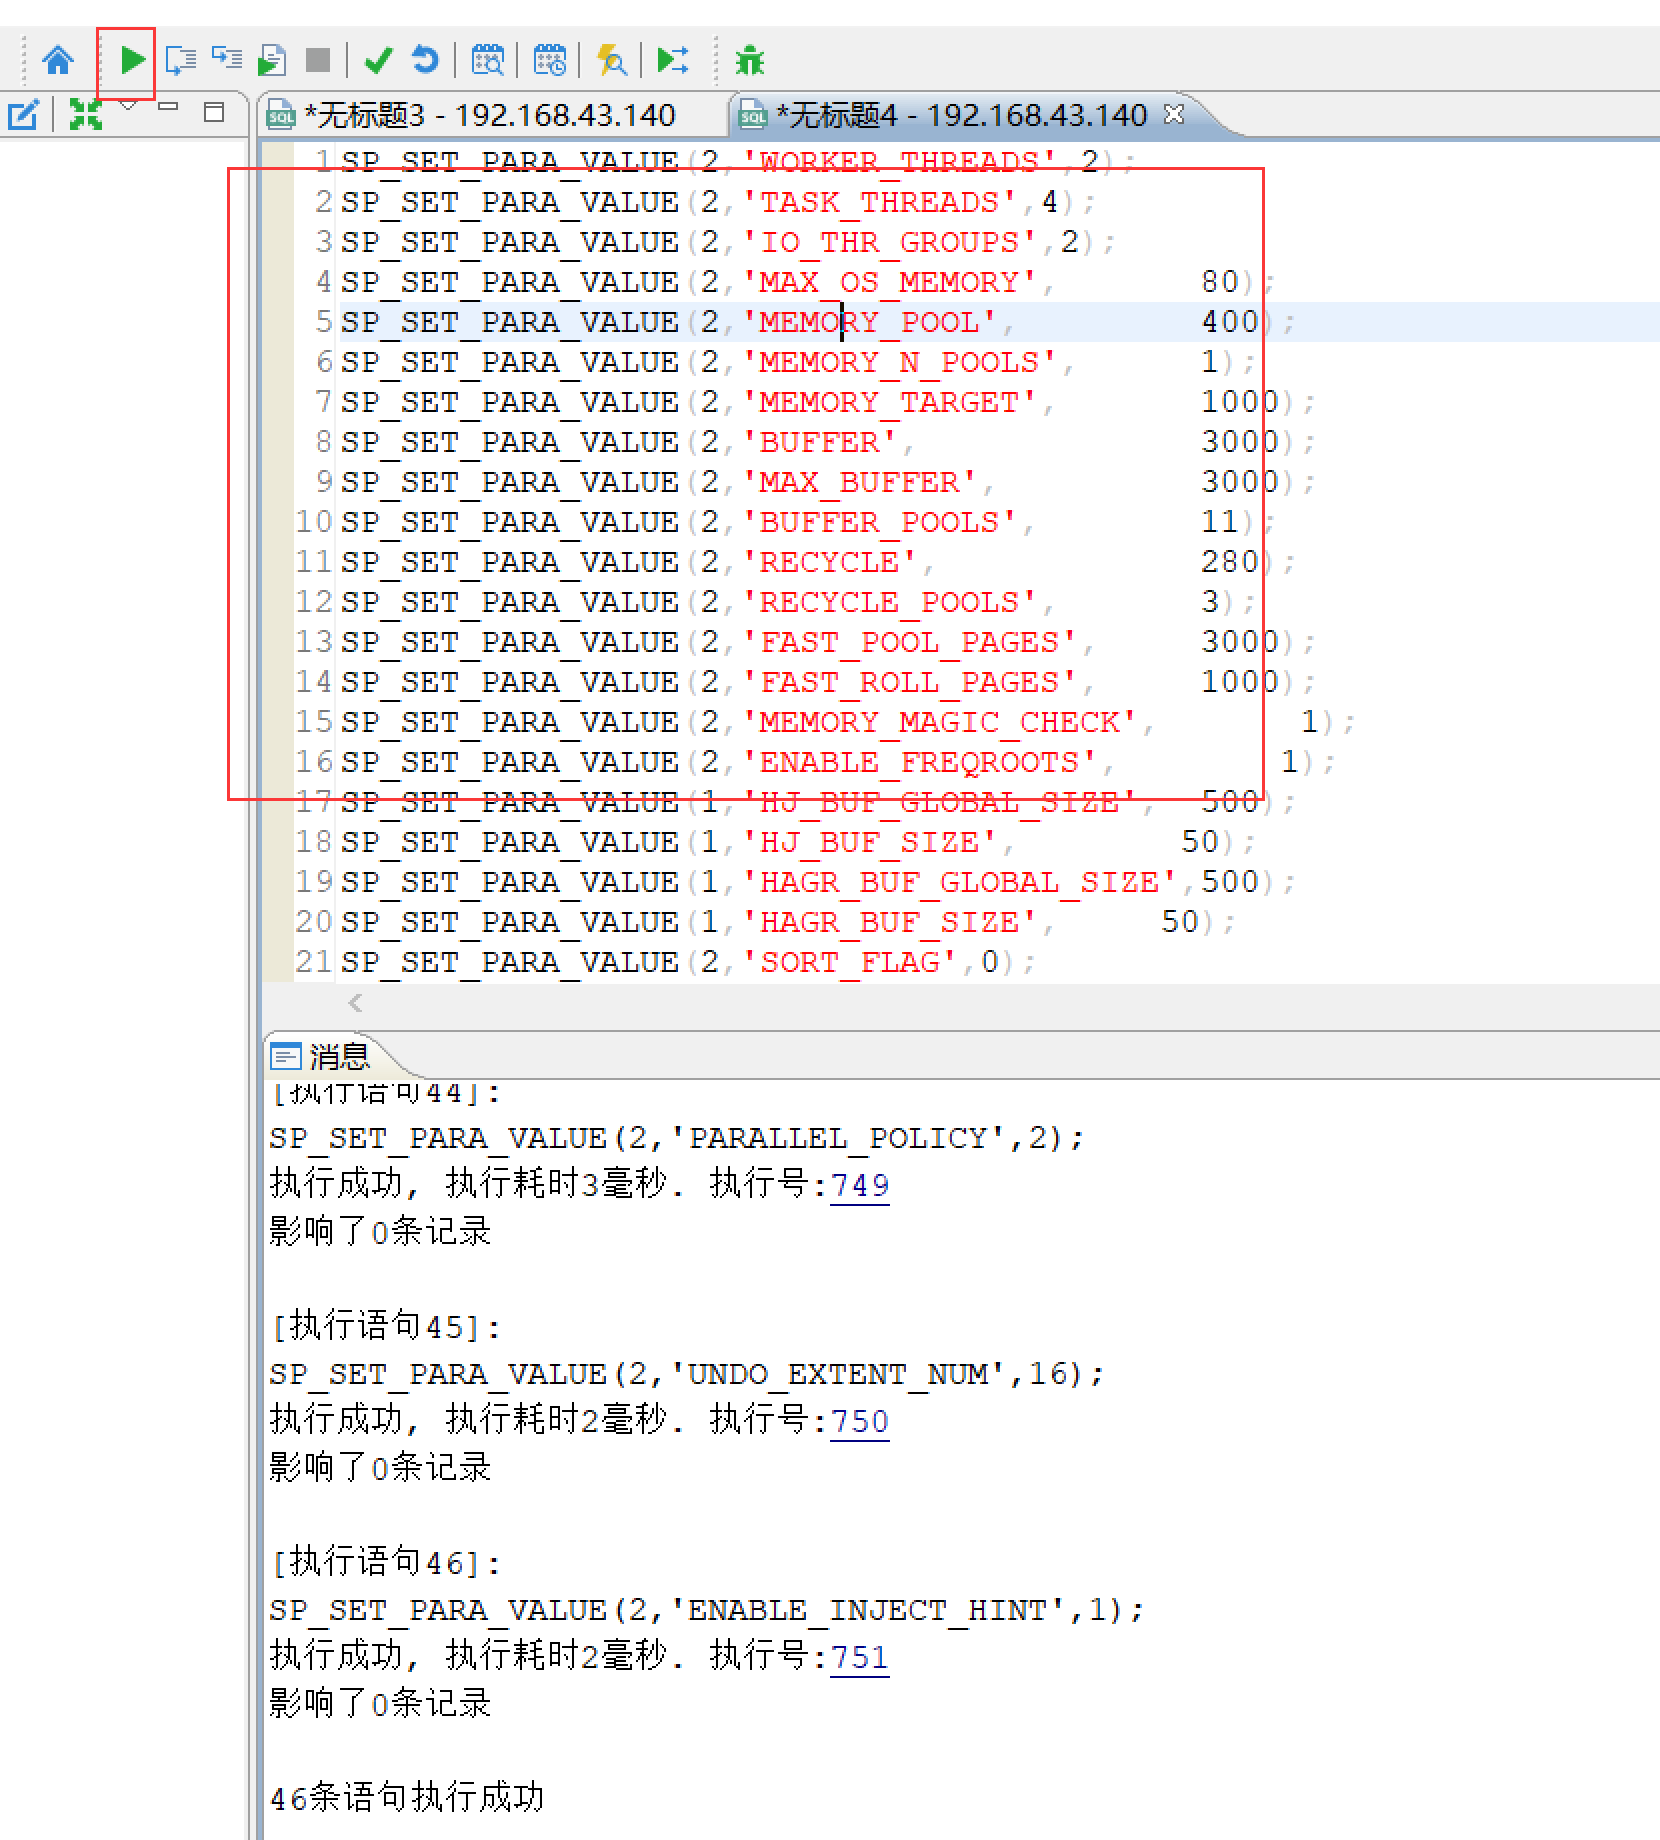Run the SQL with the green Execute button
This screenshot has width=1660, height=1840.
(x=131, y=60)
